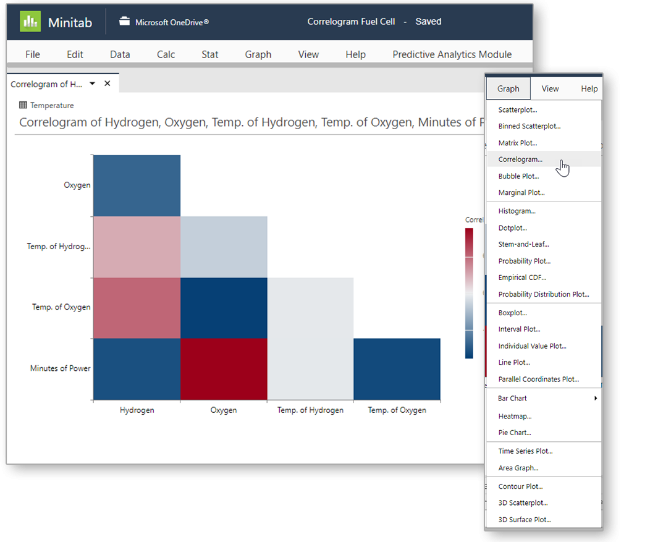Click the View item in popup menu header
This screenshot has width=658, height=542.
550,89
